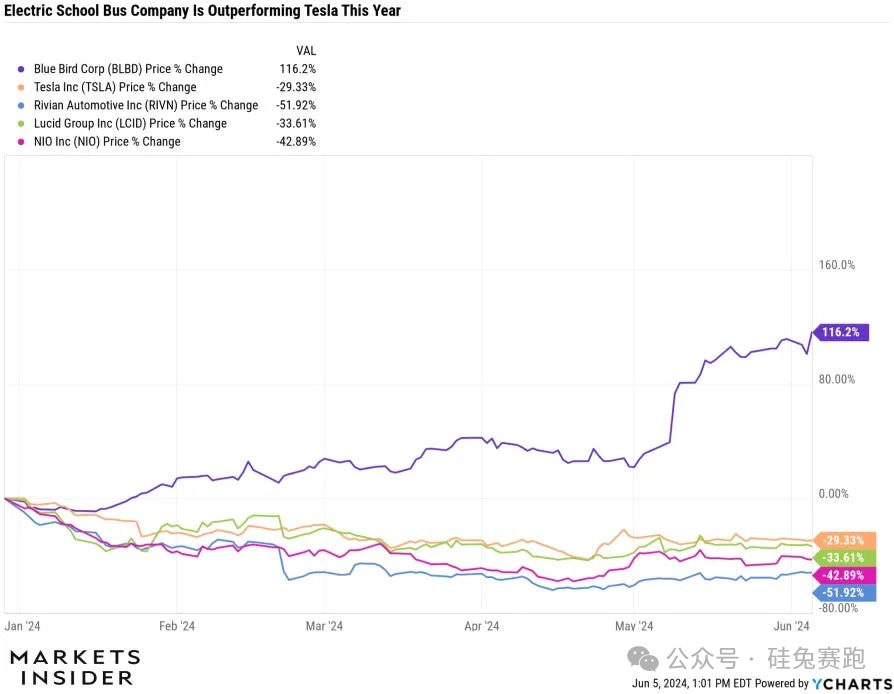
Task: Click the 160.0% y-axis label
Action: [x=837, y=265]
